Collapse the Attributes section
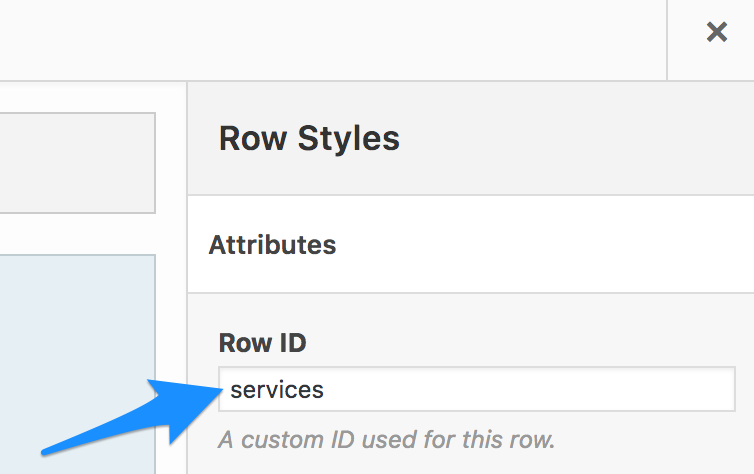 click(471, 245)
